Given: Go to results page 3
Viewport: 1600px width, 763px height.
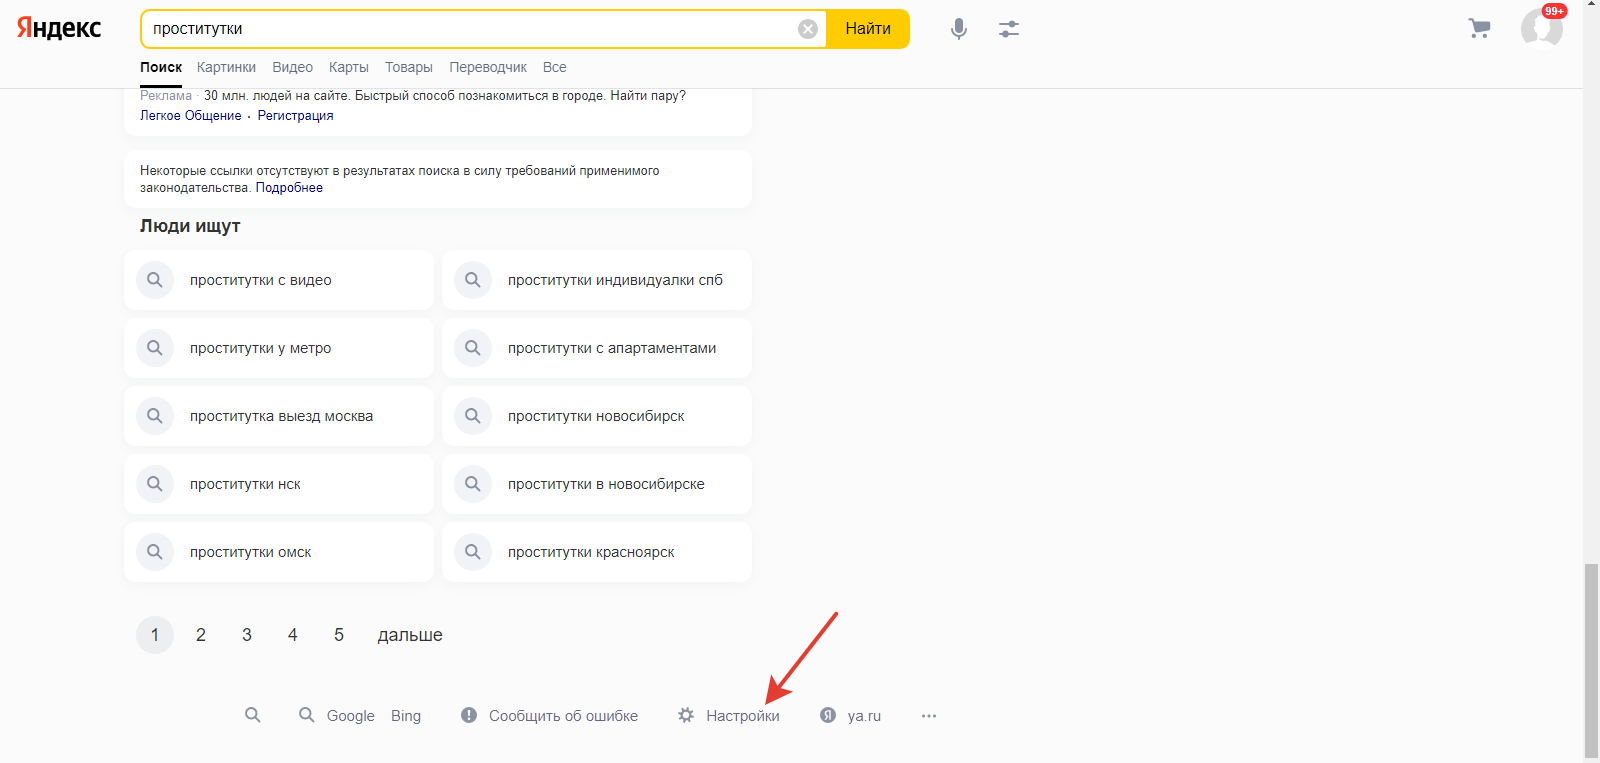Looking at the screenshot, I should [x=247, y=635].
